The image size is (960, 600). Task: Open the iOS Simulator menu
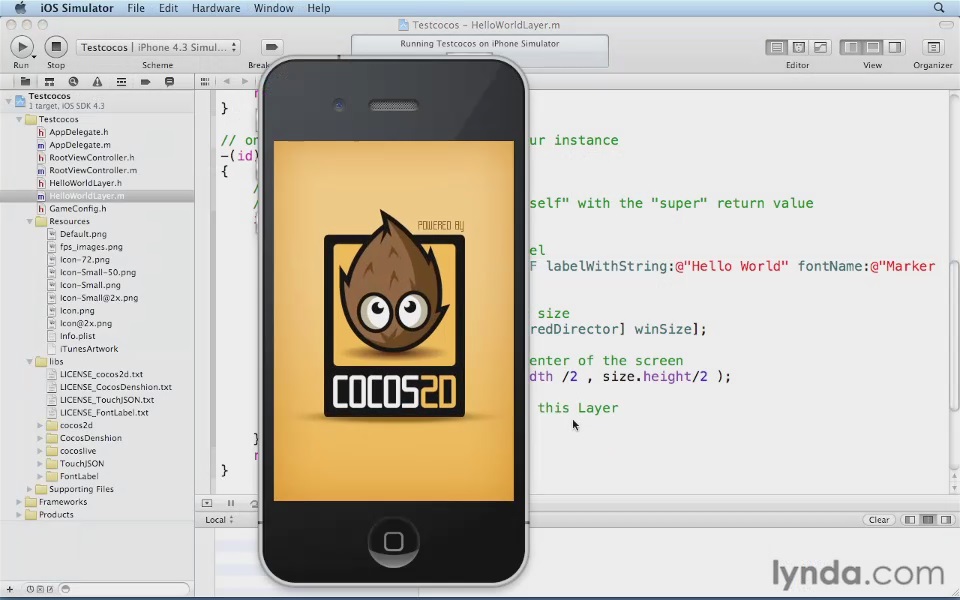click(x=77, y=8)
